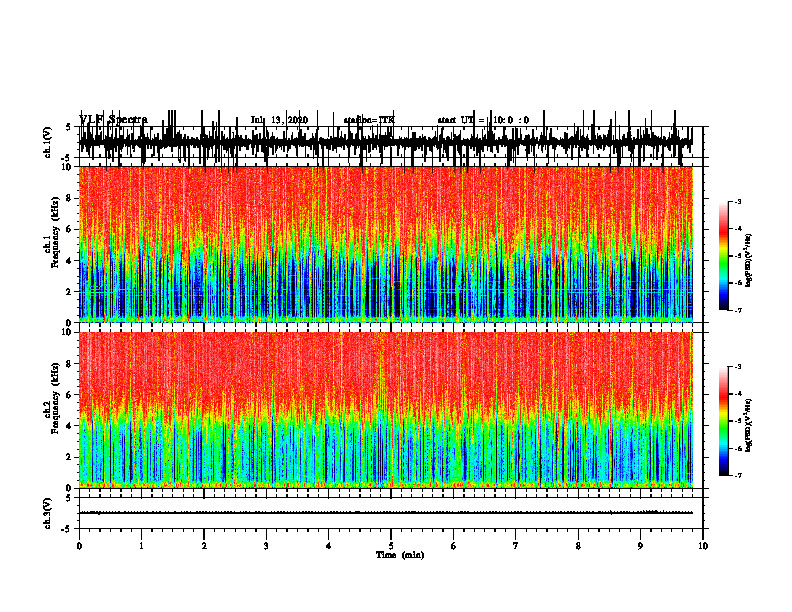
Task: Click the ch.2 color bar log(PSD) unit label
Action: (749, 425)
